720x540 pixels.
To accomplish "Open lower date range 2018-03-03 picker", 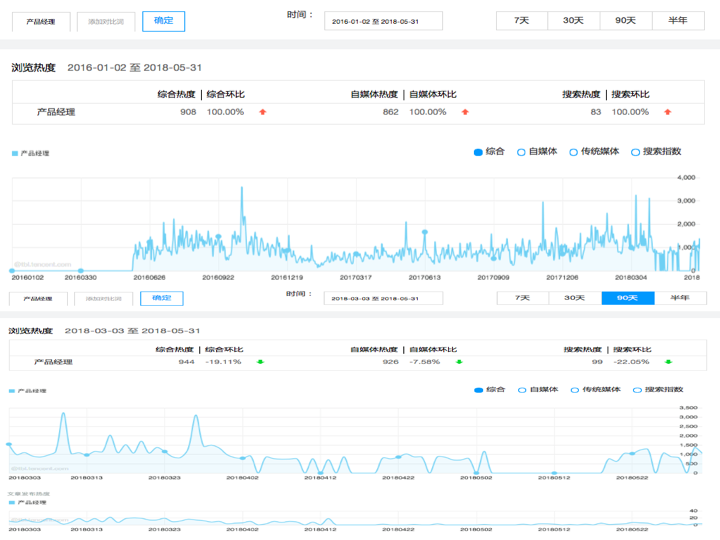I will pyautogui.click(x=383, y=298).
